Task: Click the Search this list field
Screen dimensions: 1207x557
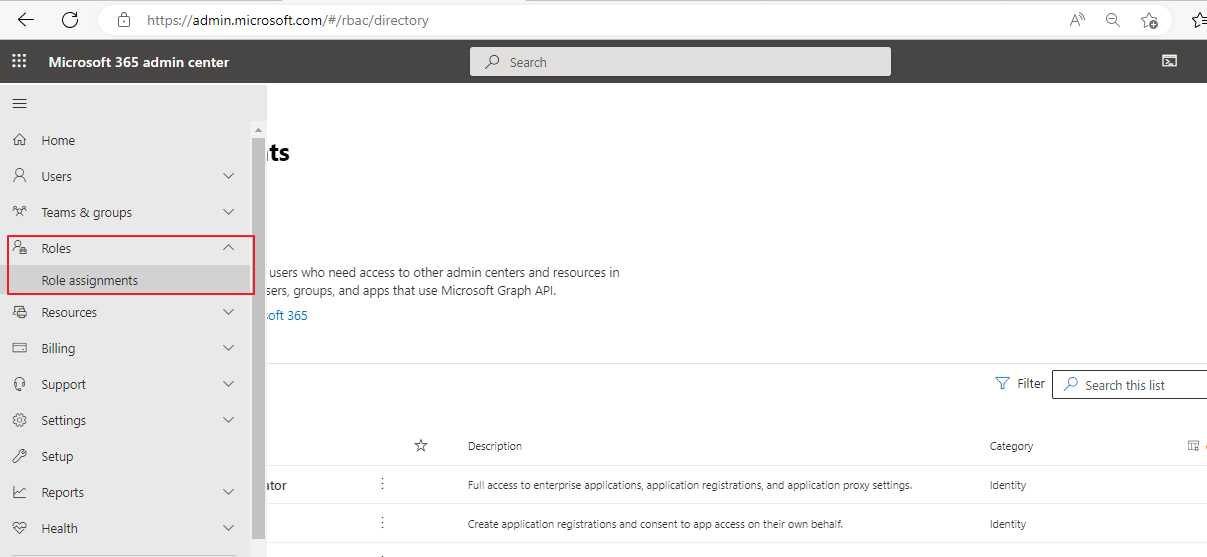Action: click(x=1130, y=384)
